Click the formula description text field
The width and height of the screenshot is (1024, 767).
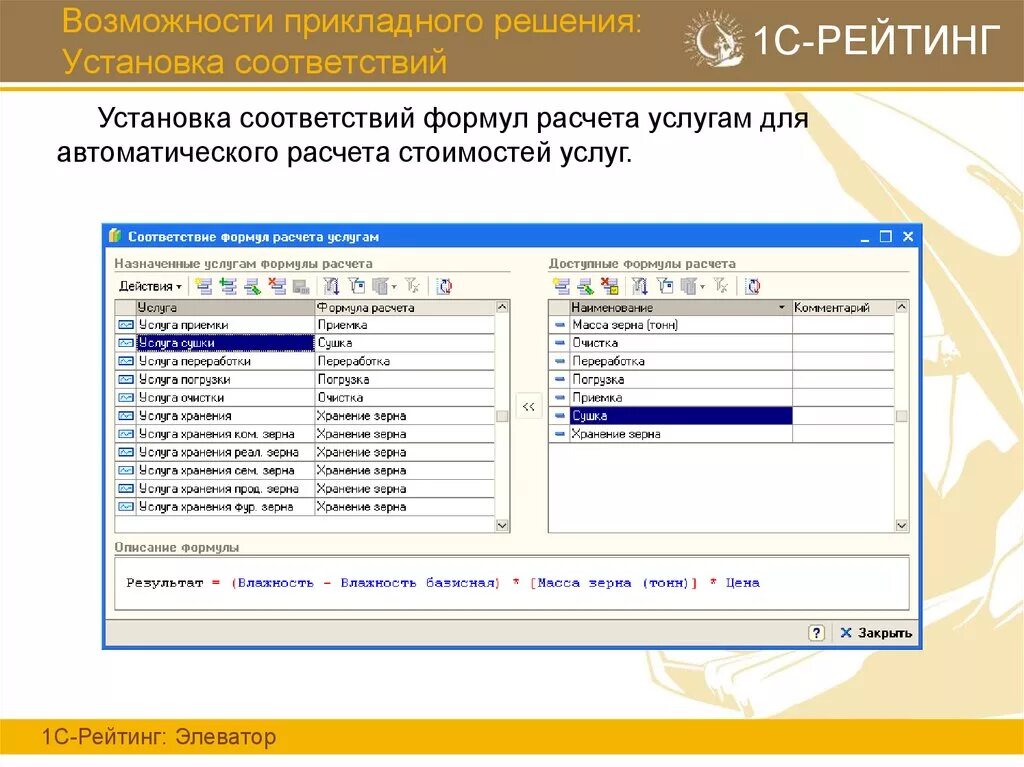pos(512,583)
